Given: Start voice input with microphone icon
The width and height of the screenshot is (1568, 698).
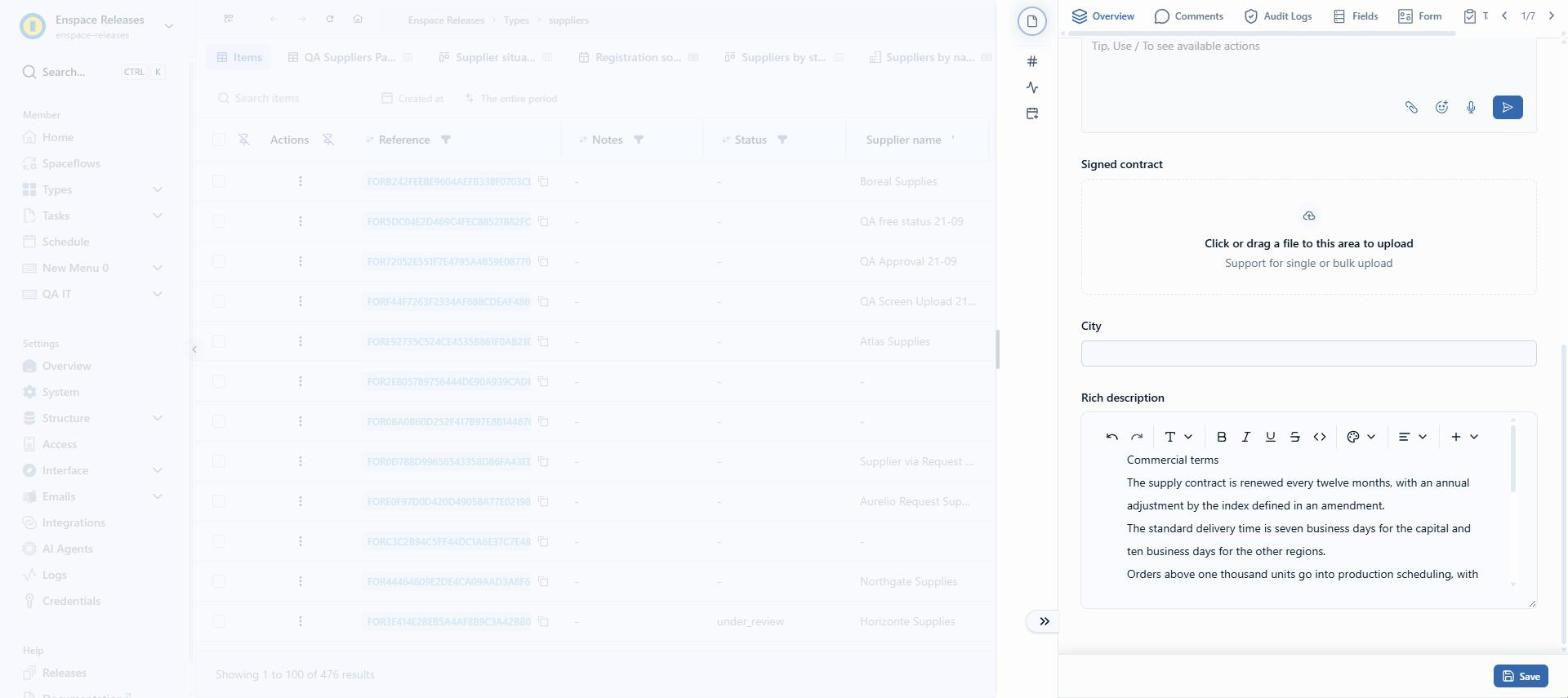Looking at the screenshot, I should tap(1471, 107).
